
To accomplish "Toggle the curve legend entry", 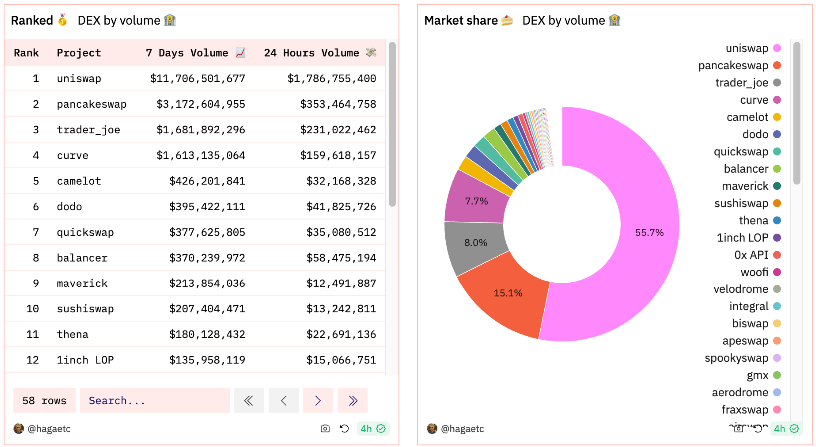I will [x=760, y=99].
